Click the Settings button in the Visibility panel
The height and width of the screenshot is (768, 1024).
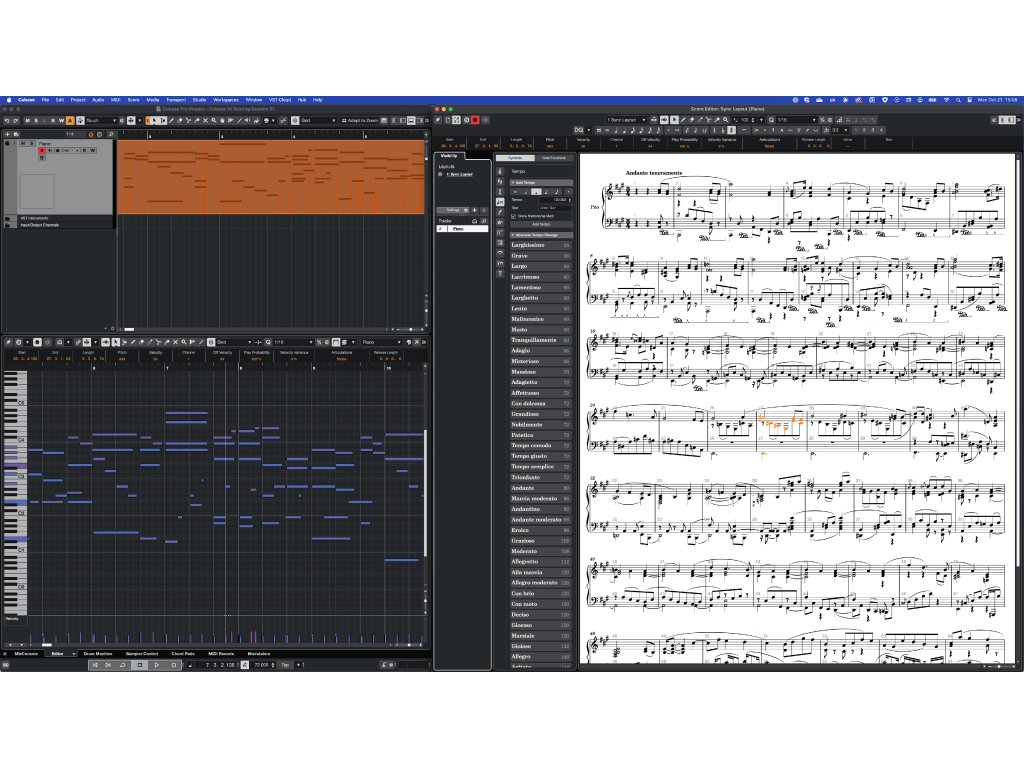coord(453,210)
